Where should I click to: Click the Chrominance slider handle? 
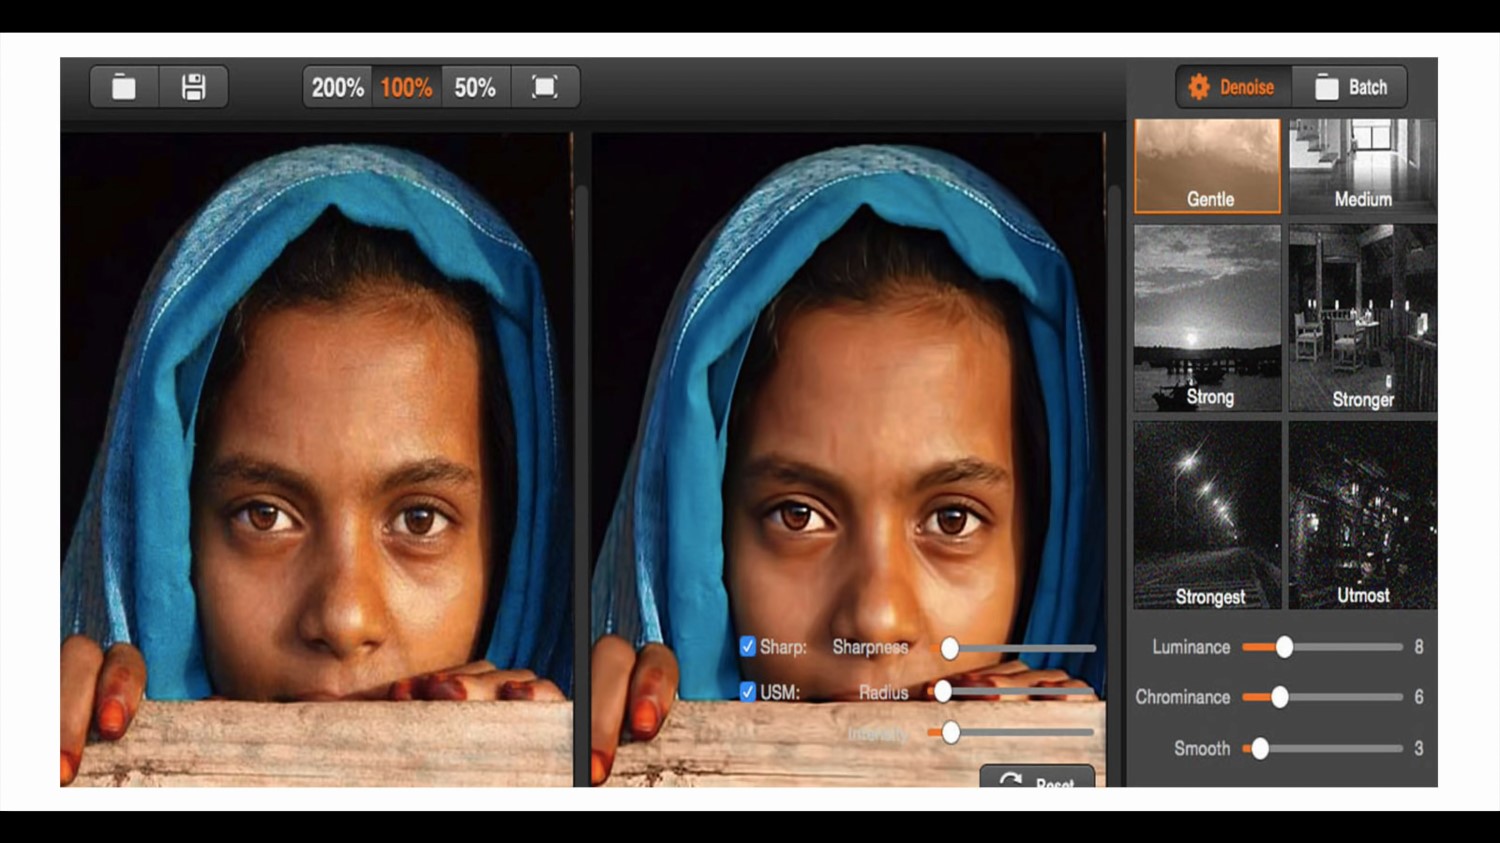(1279, 697)
